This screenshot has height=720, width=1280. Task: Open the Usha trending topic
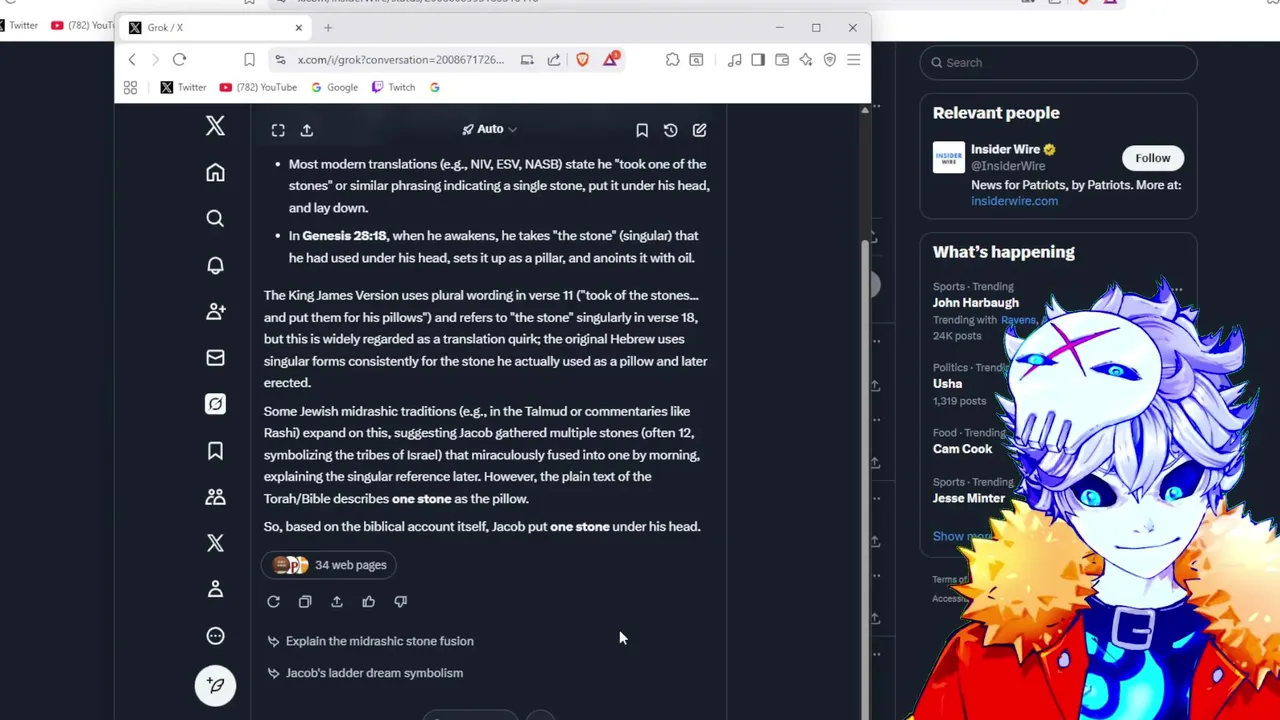coord(947,384)
